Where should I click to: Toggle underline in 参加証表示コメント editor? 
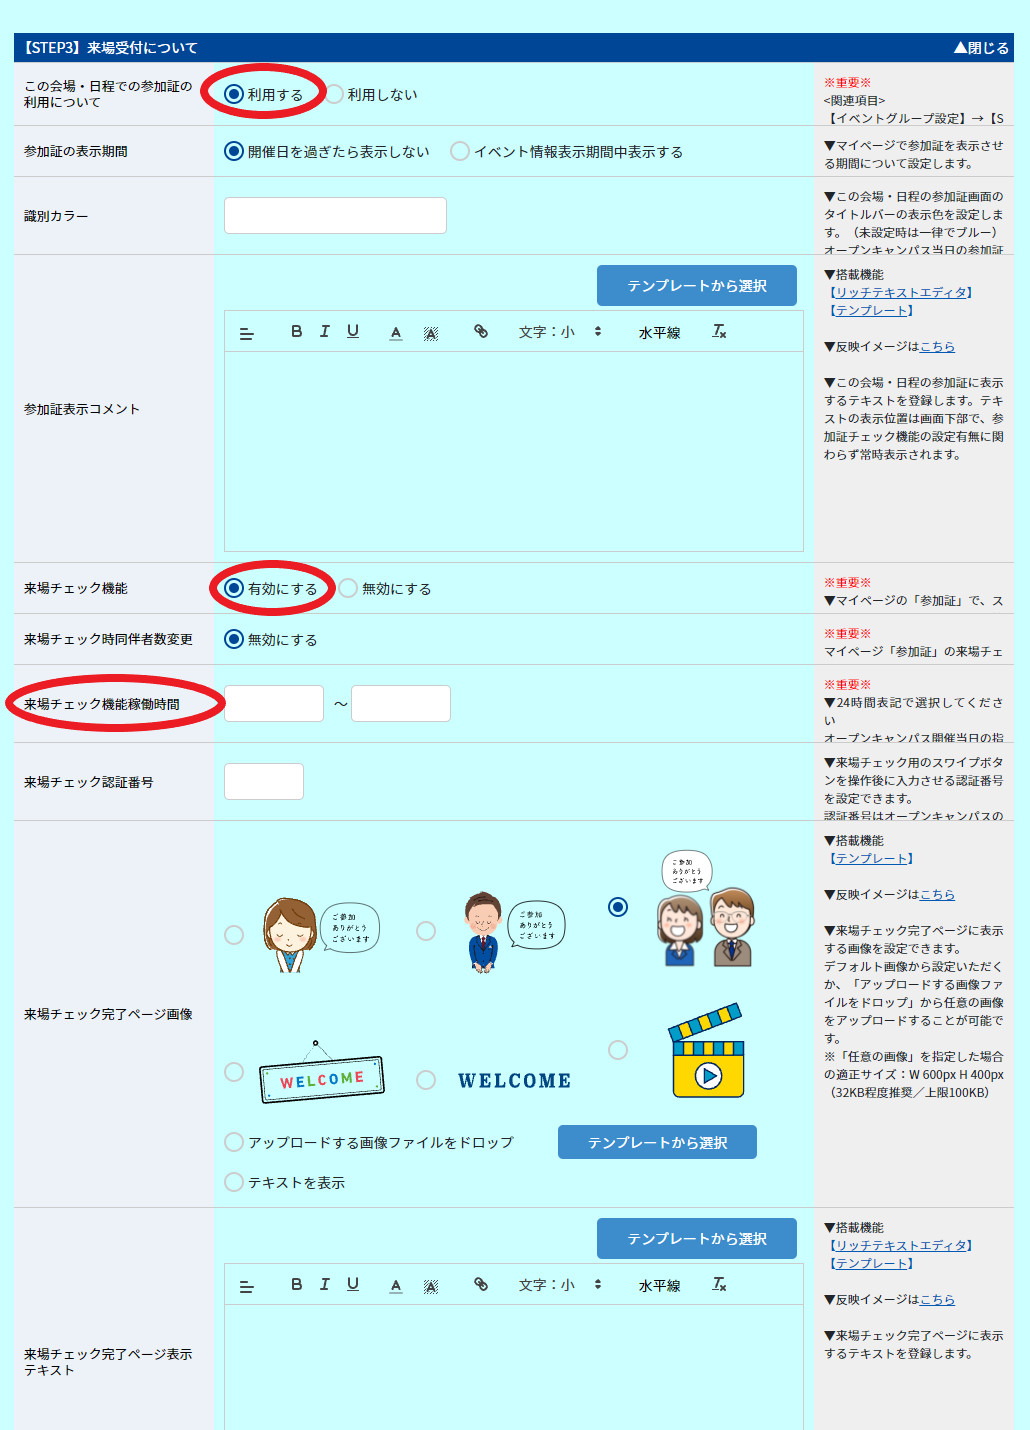[353, 331]
